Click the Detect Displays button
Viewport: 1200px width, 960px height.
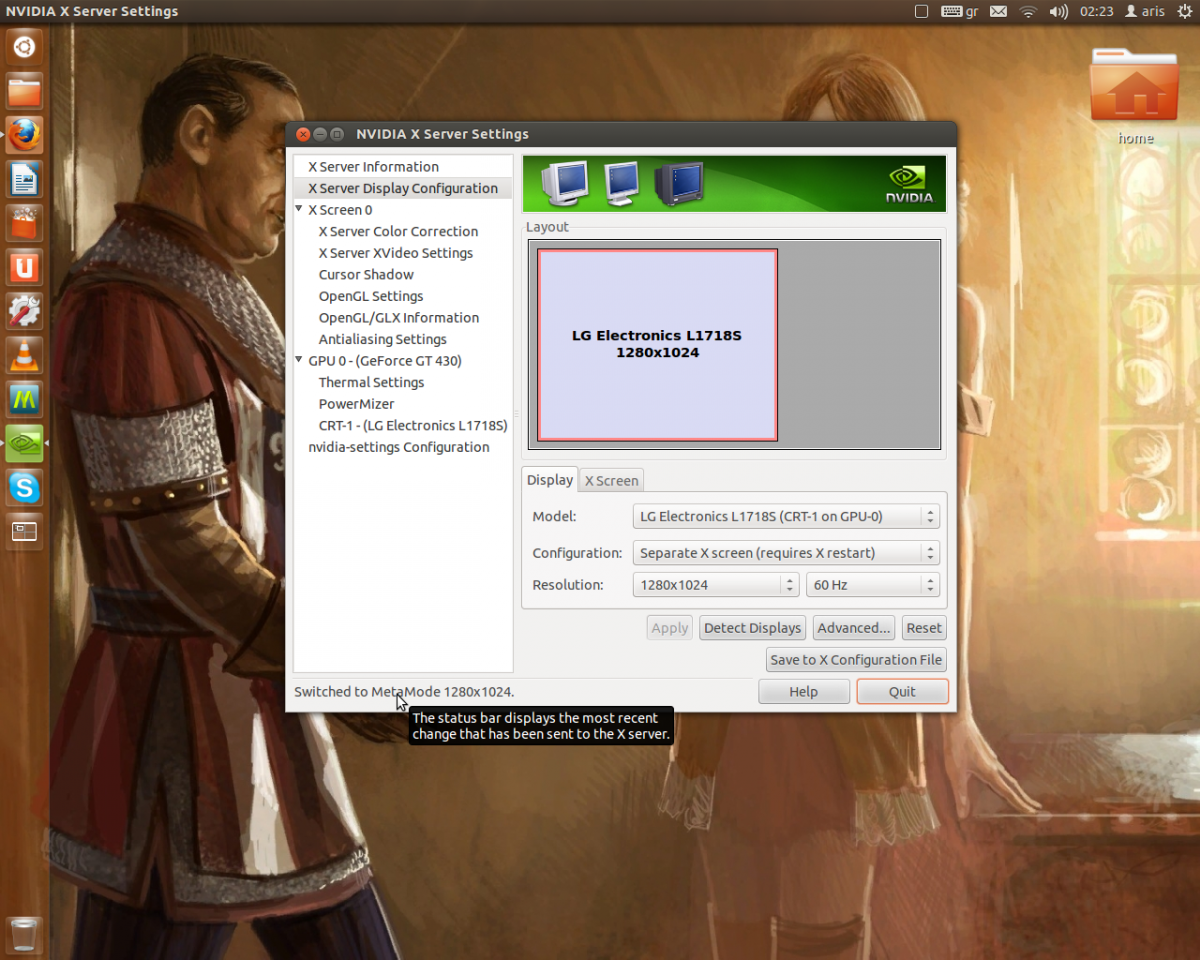(753, 628)
